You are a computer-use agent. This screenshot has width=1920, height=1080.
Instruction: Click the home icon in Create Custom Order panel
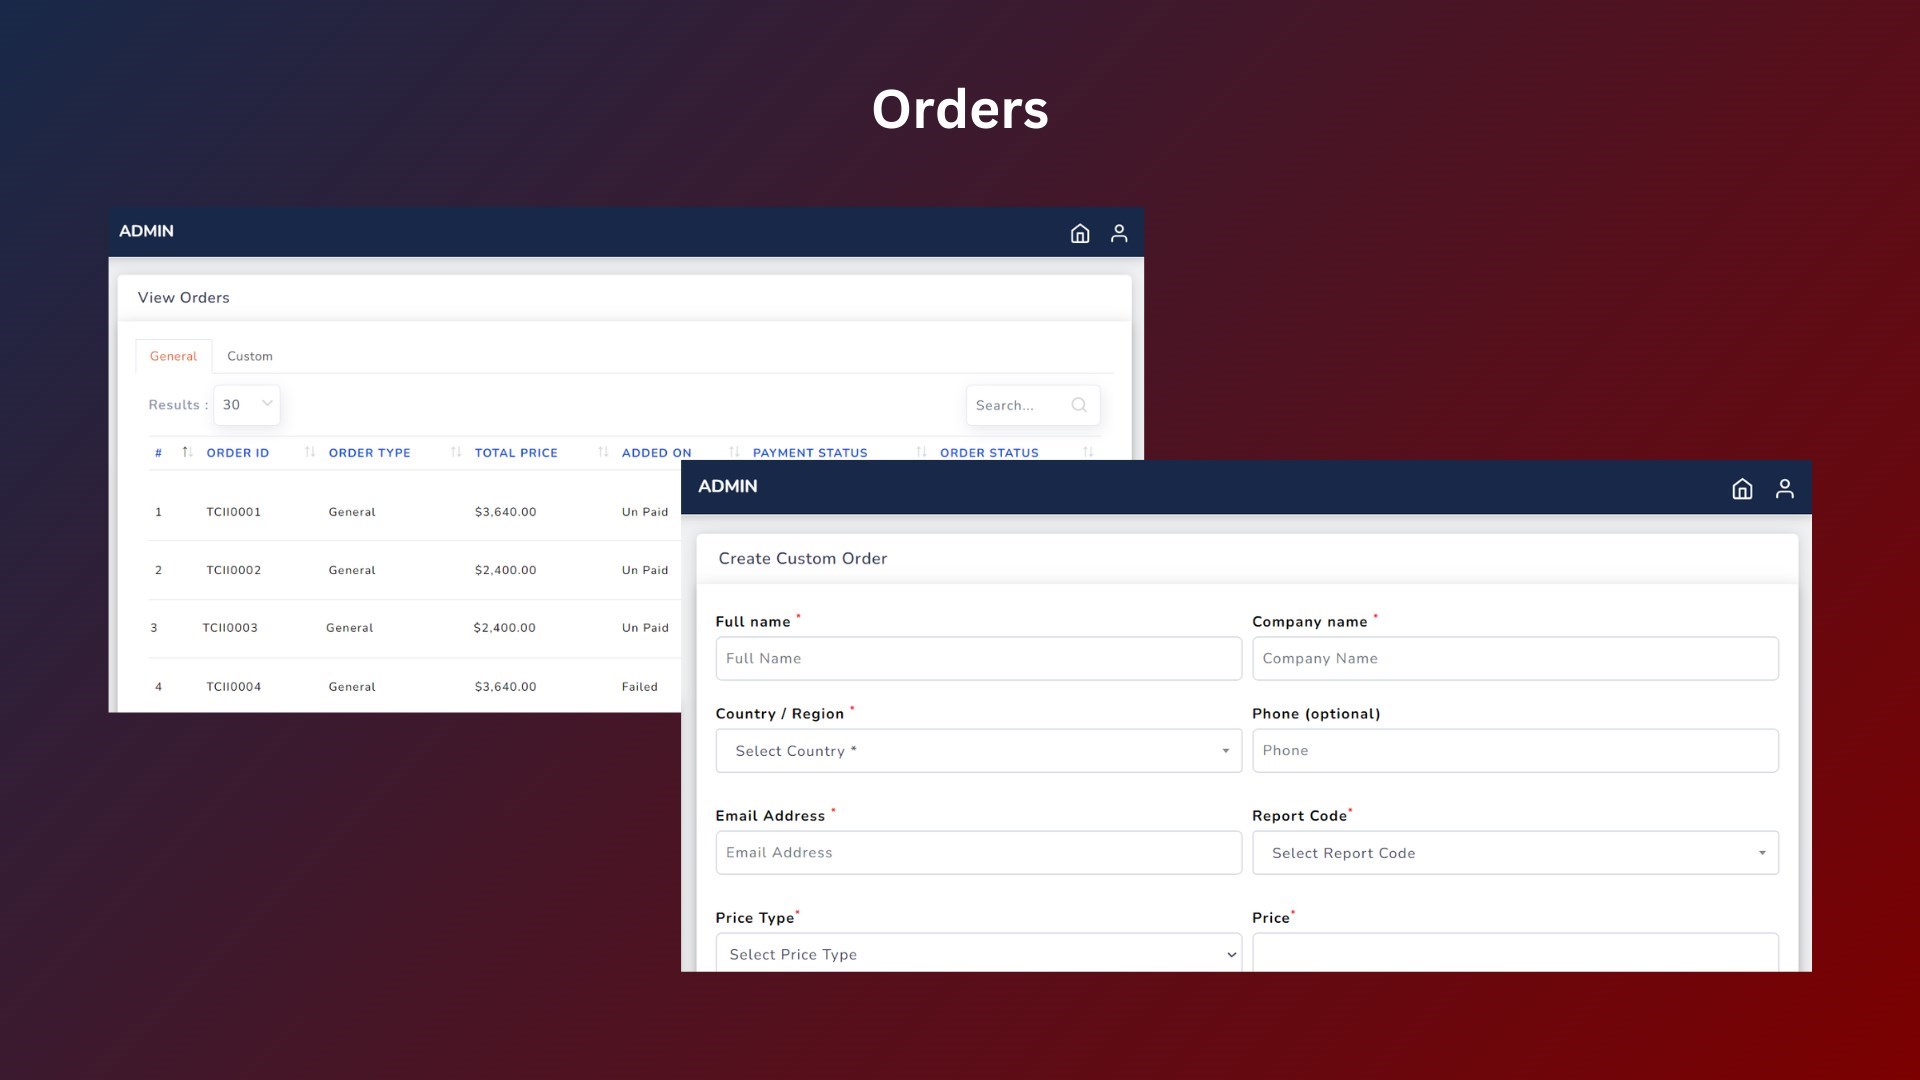tap(1742, 487)
